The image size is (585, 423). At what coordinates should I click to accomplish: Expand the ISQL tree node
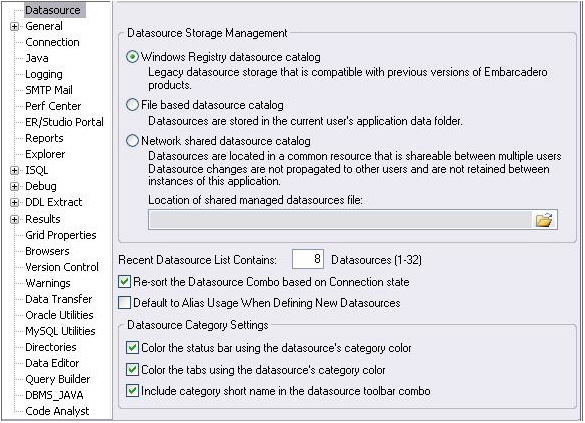click(14, 170)
